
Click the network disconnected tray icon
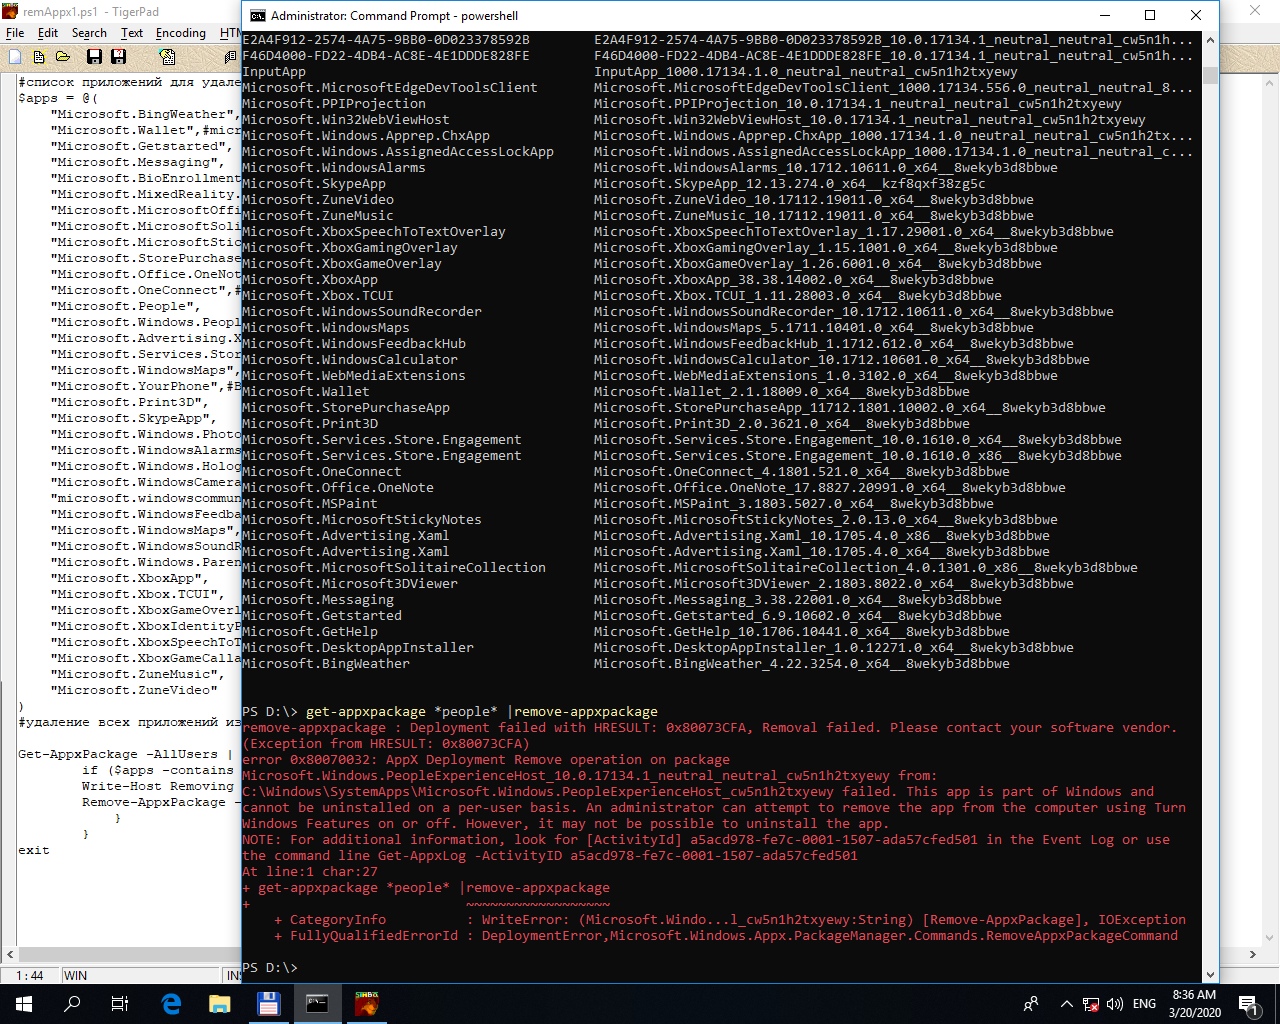tap(1091, 1004)
